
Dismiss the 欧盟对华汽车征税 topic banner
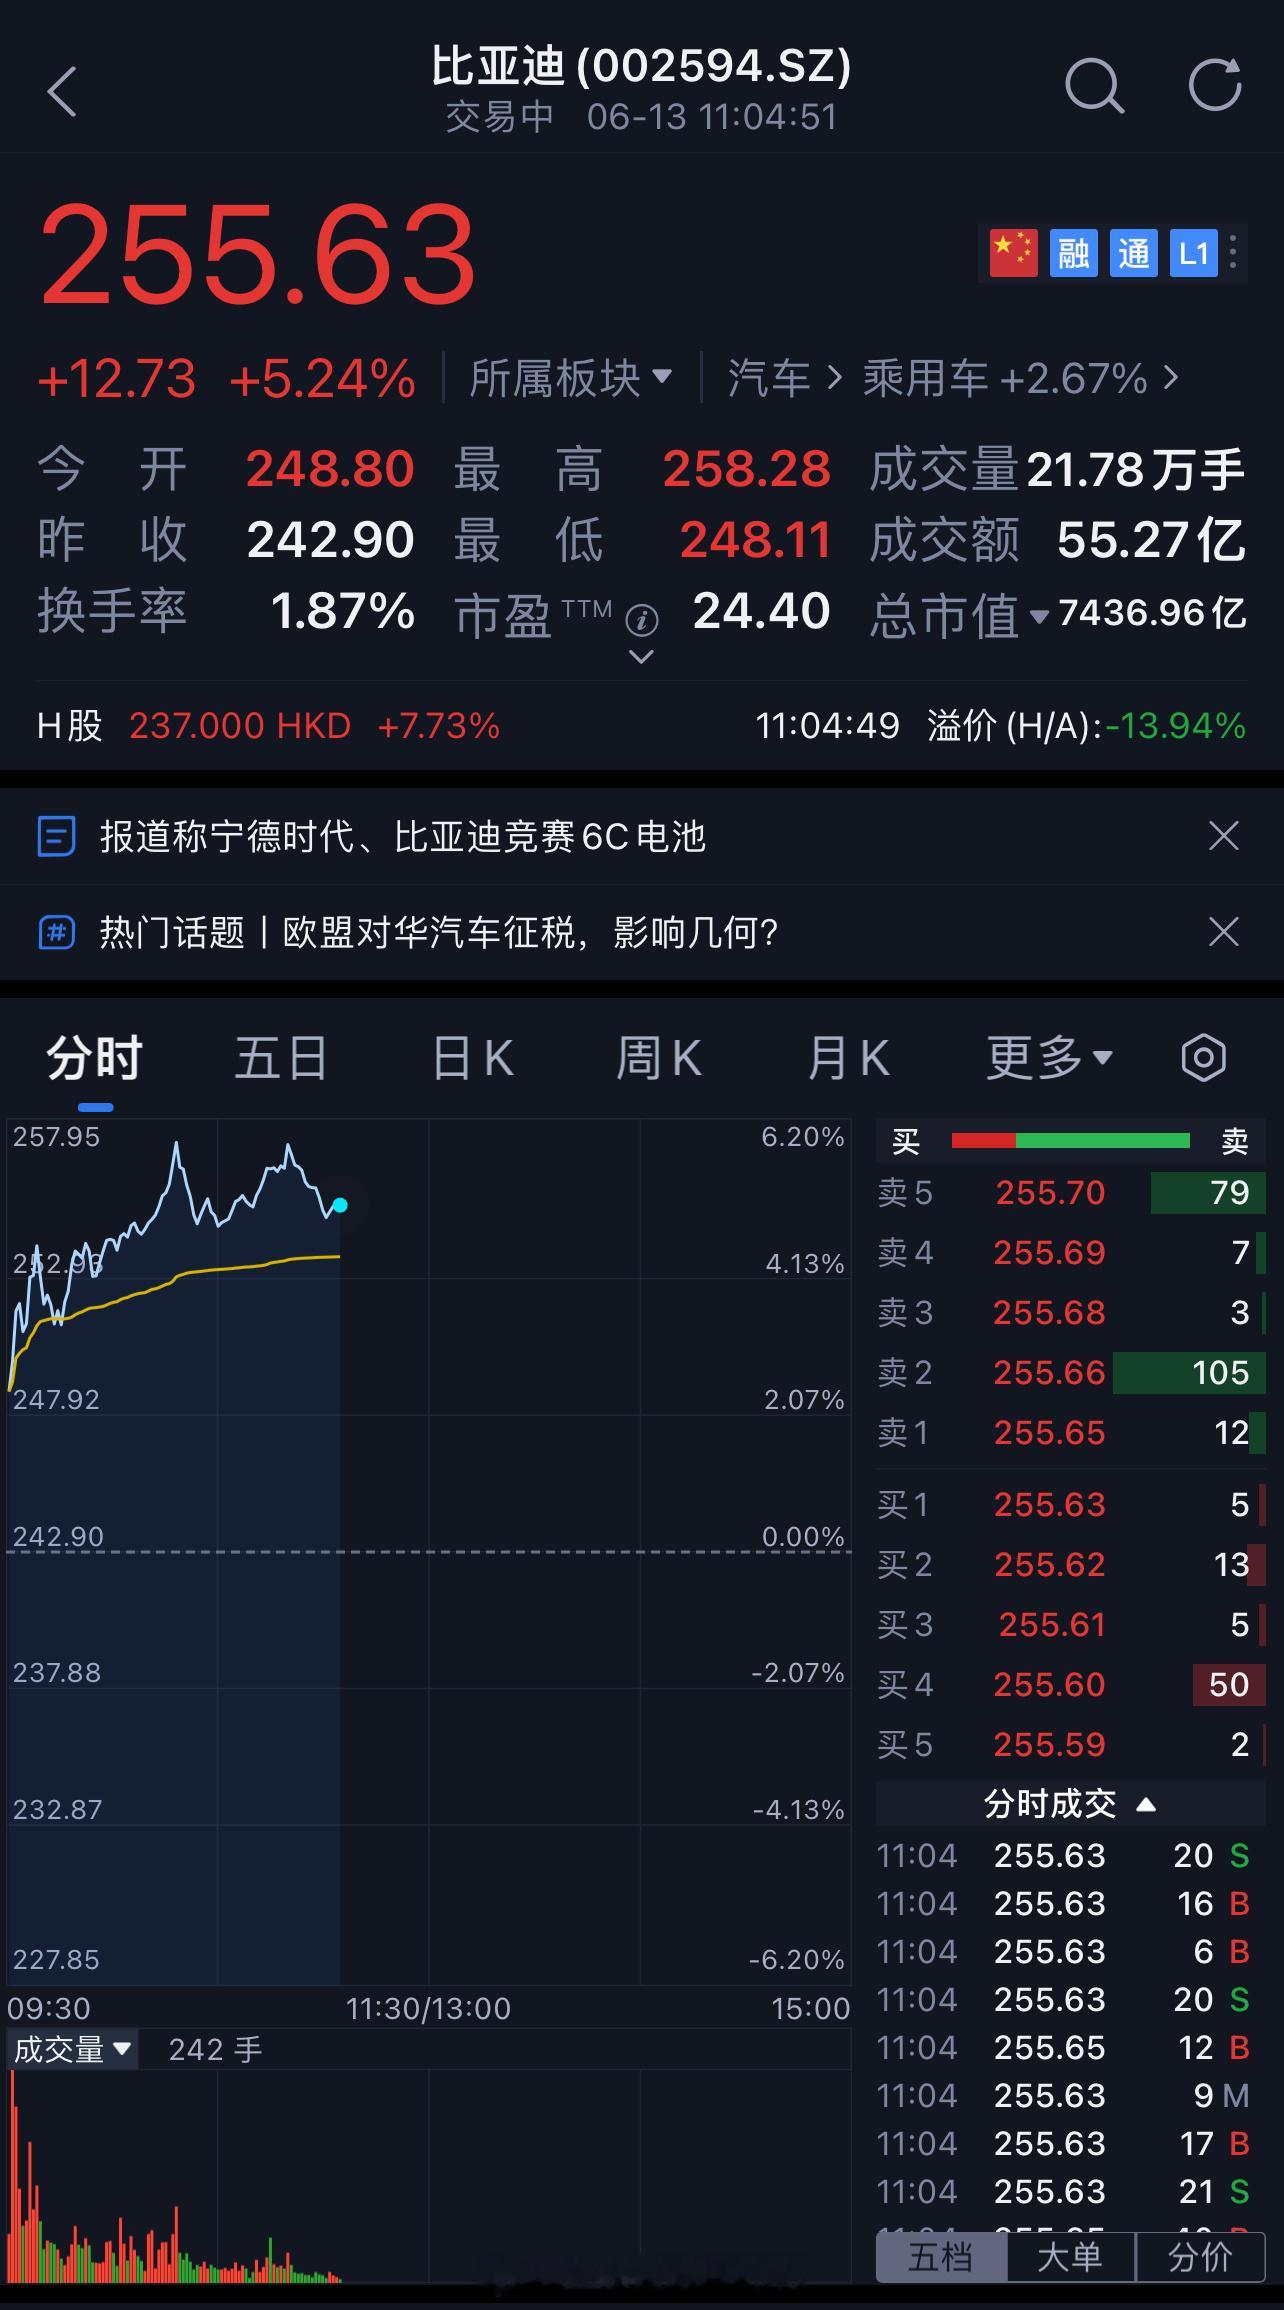(1224, 932)
